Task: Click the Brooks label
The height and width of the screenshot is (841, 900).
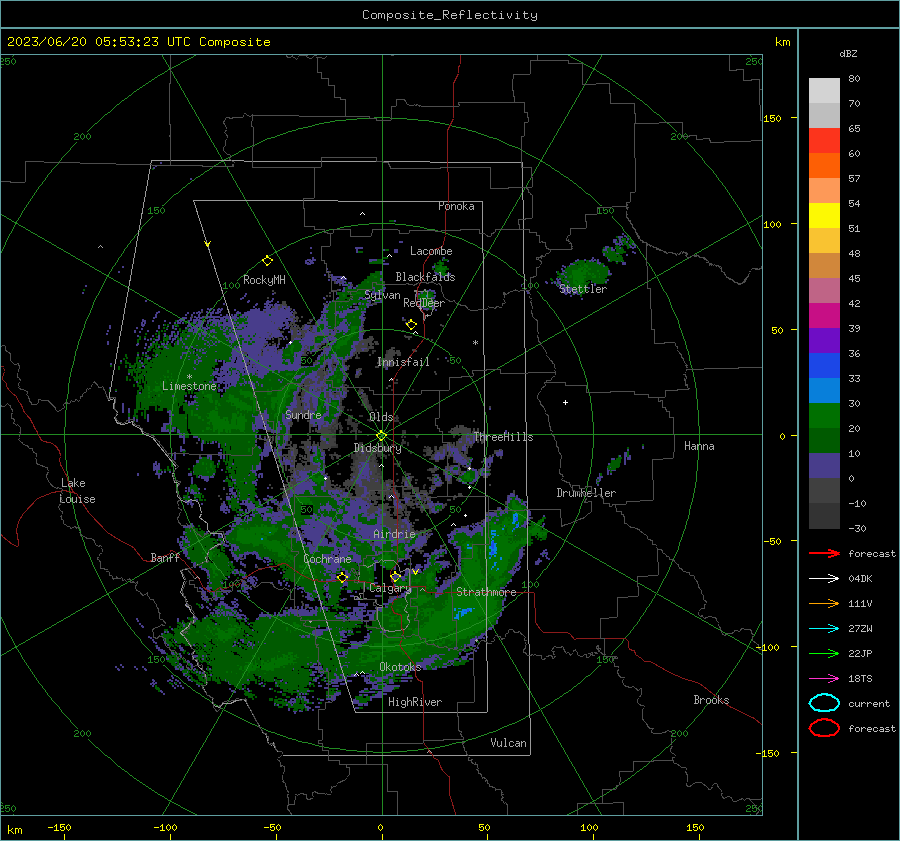Action: pos(711,700)
